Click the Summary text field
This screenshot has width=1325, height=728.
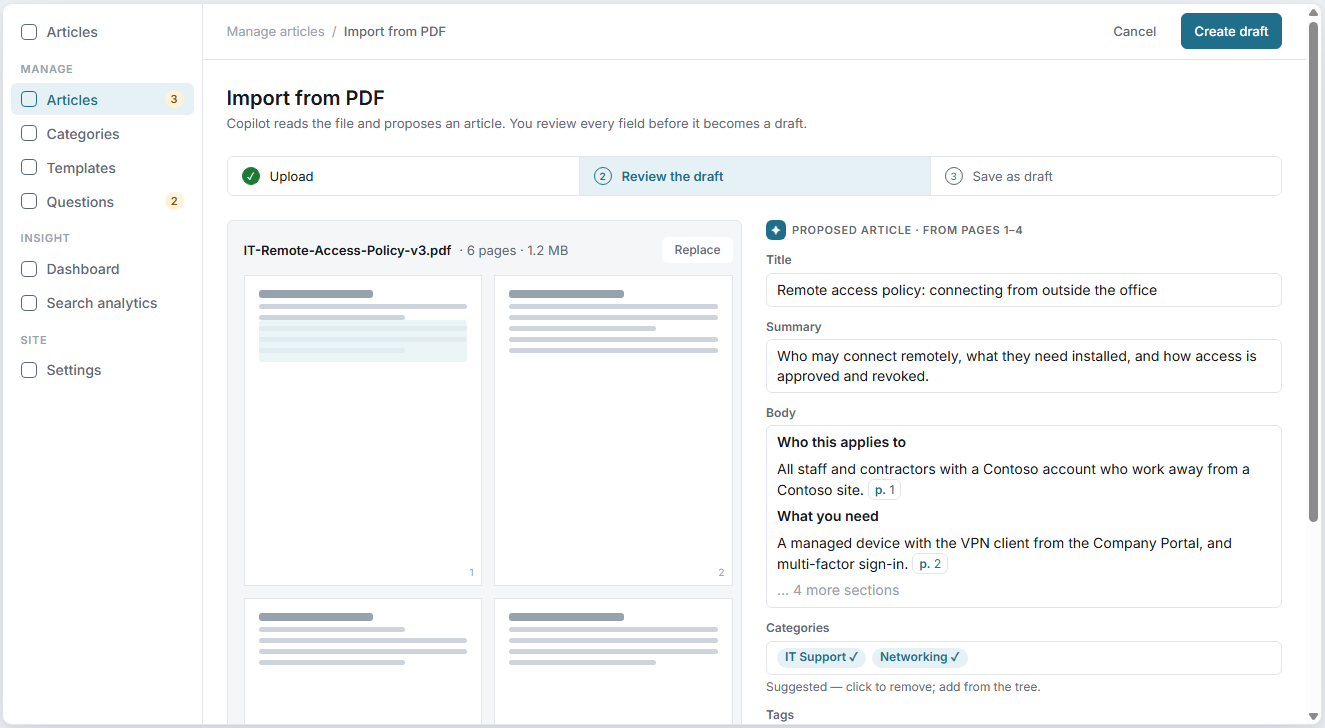[1023, 366]
